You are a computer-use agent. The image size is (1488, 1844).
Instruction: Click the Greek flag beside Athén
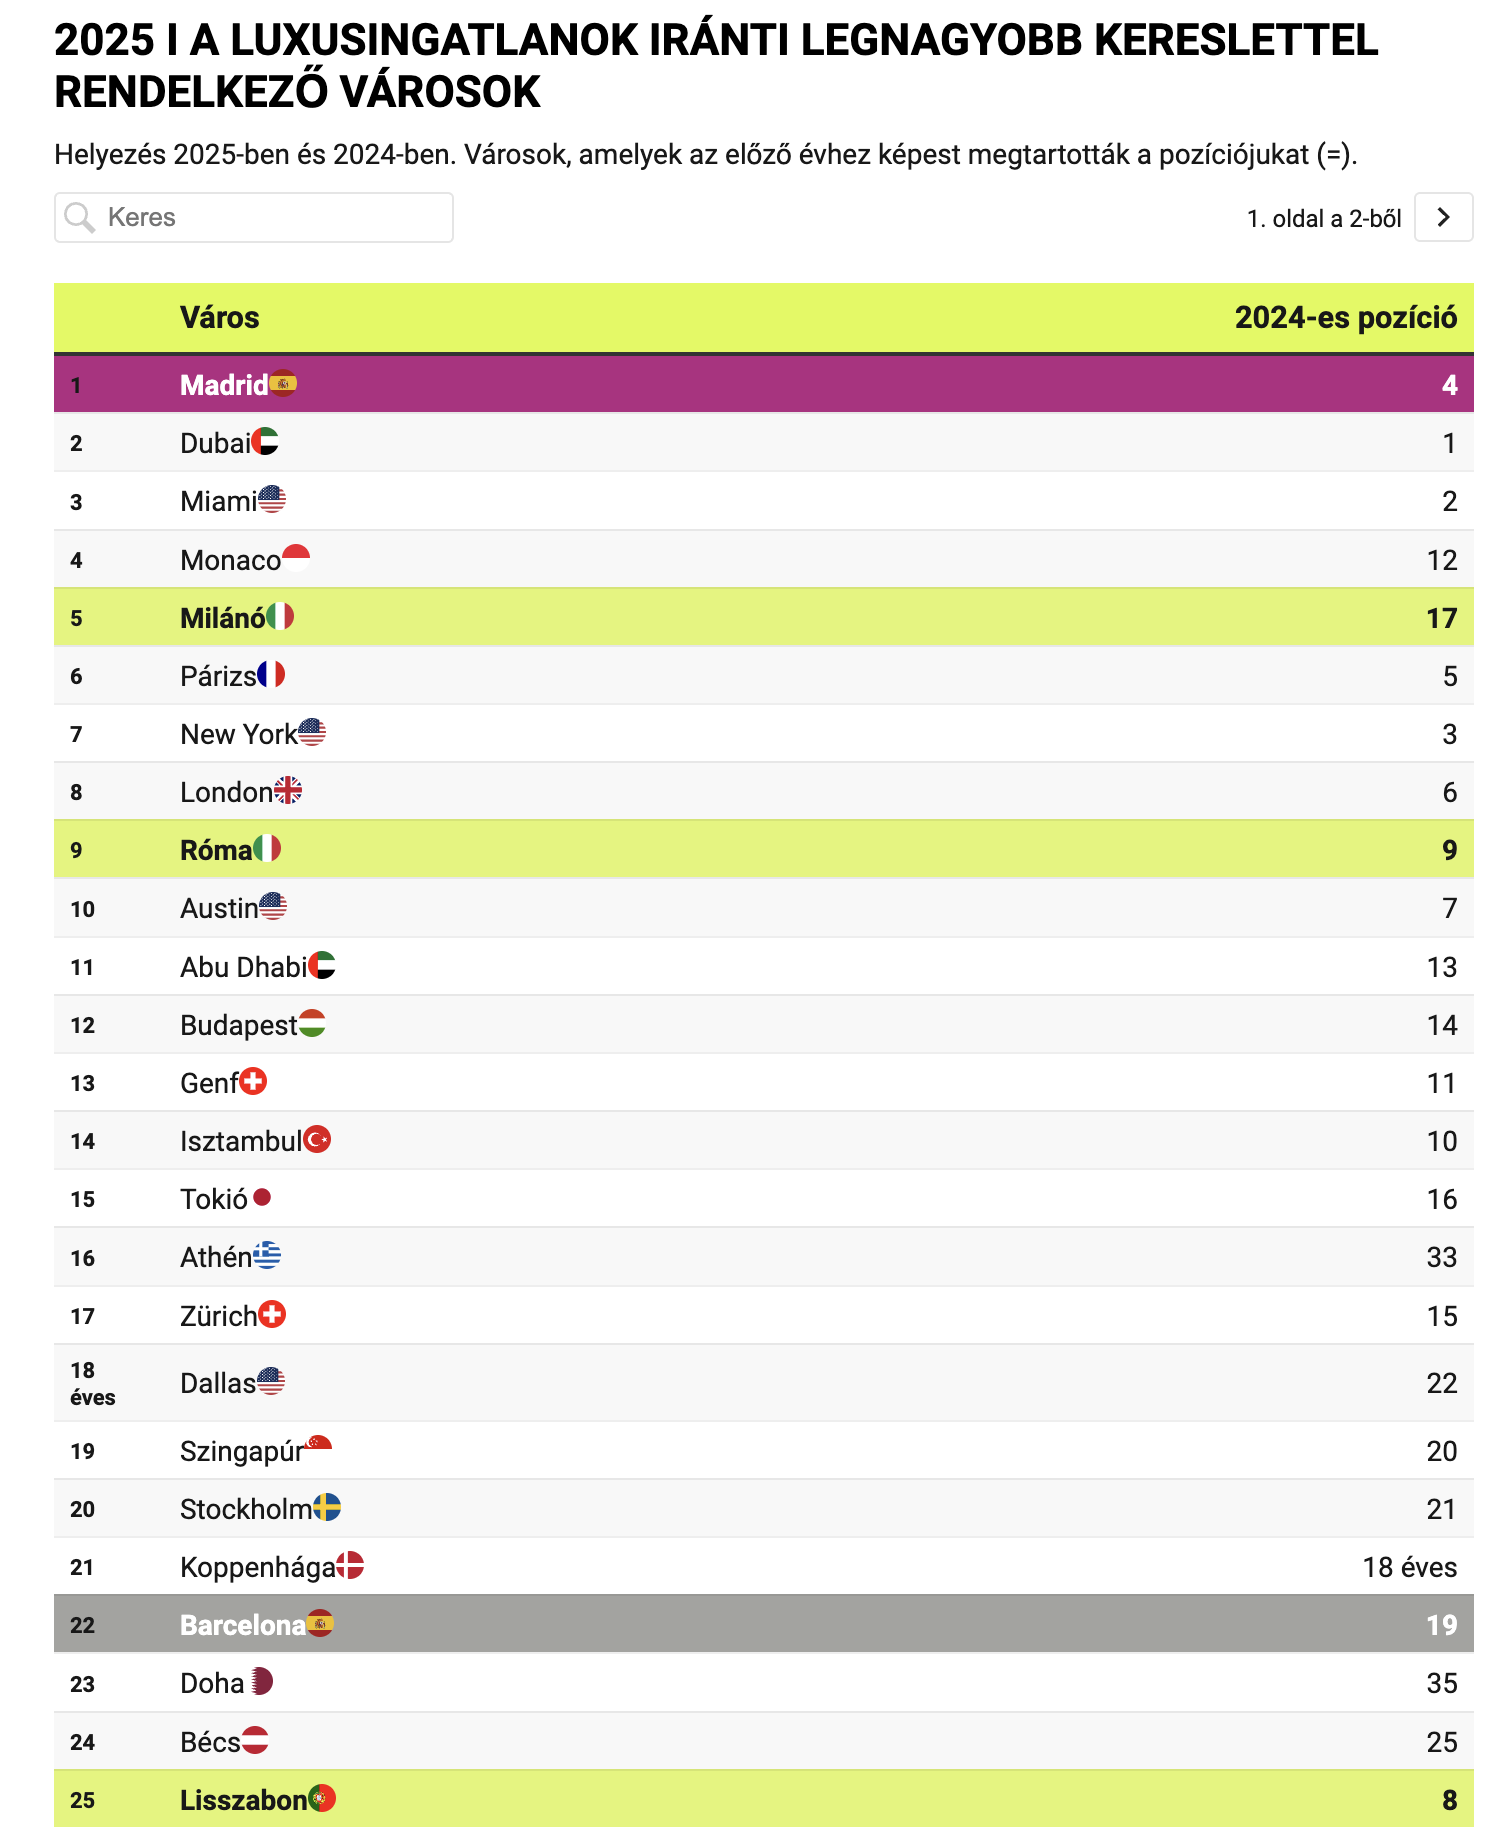(x=267, y=1255)
